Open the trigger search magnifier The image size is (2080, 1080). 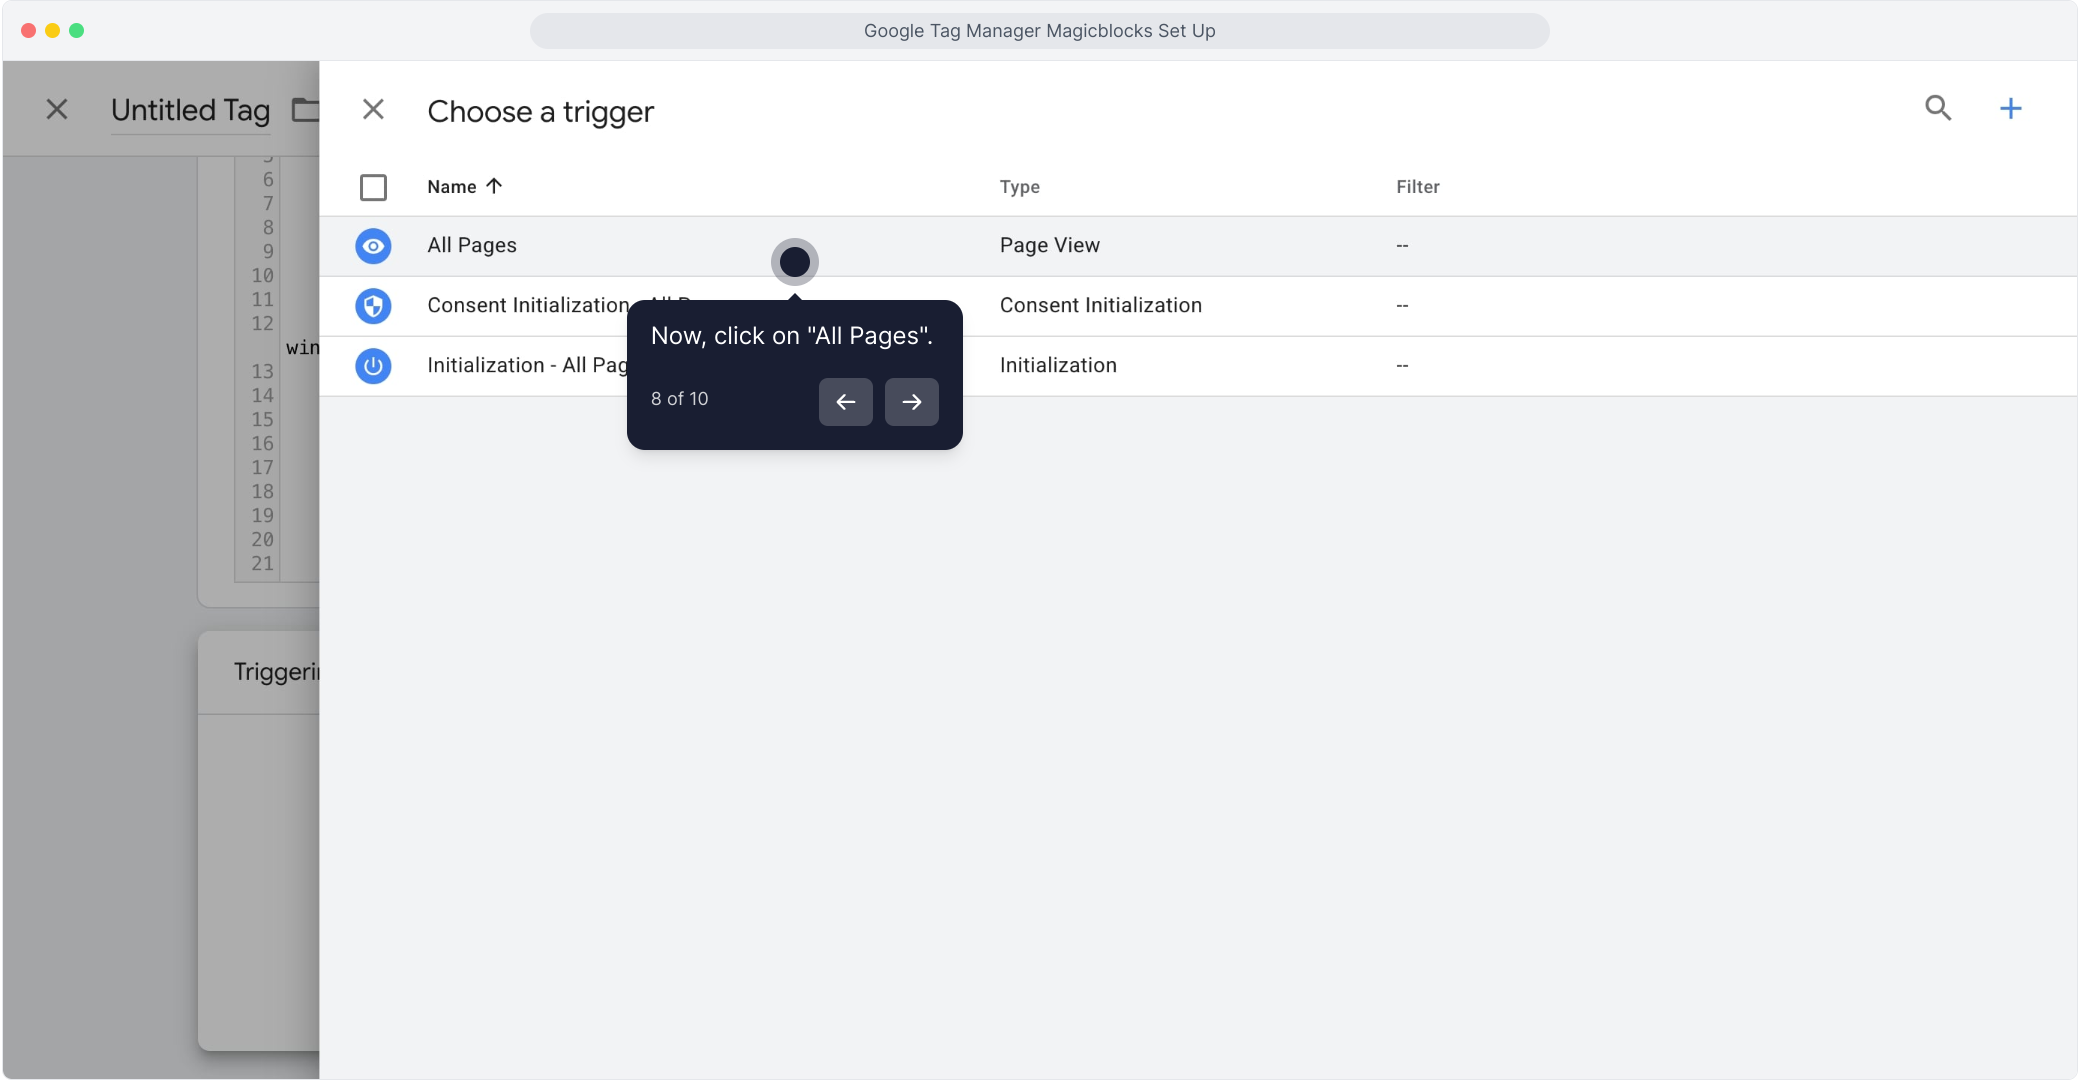coord(1938,108)
